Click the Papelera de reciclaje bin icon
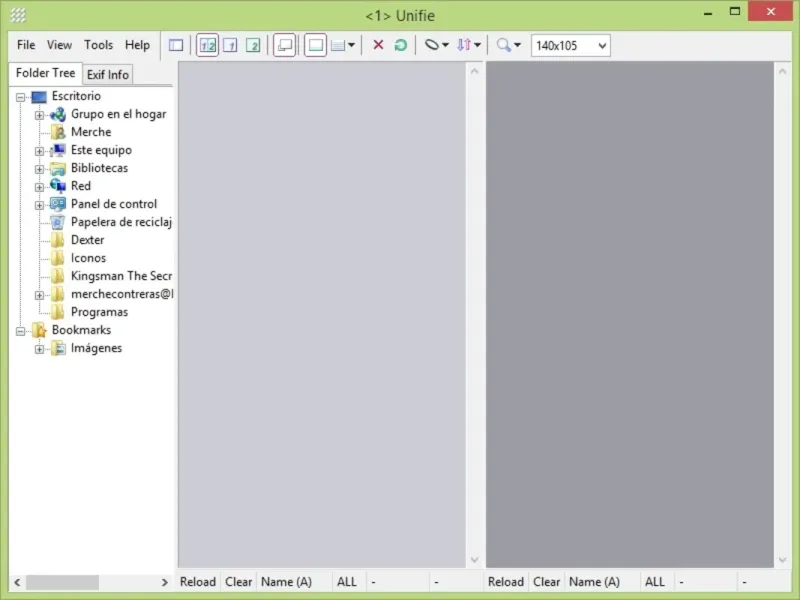 [58, 222]
